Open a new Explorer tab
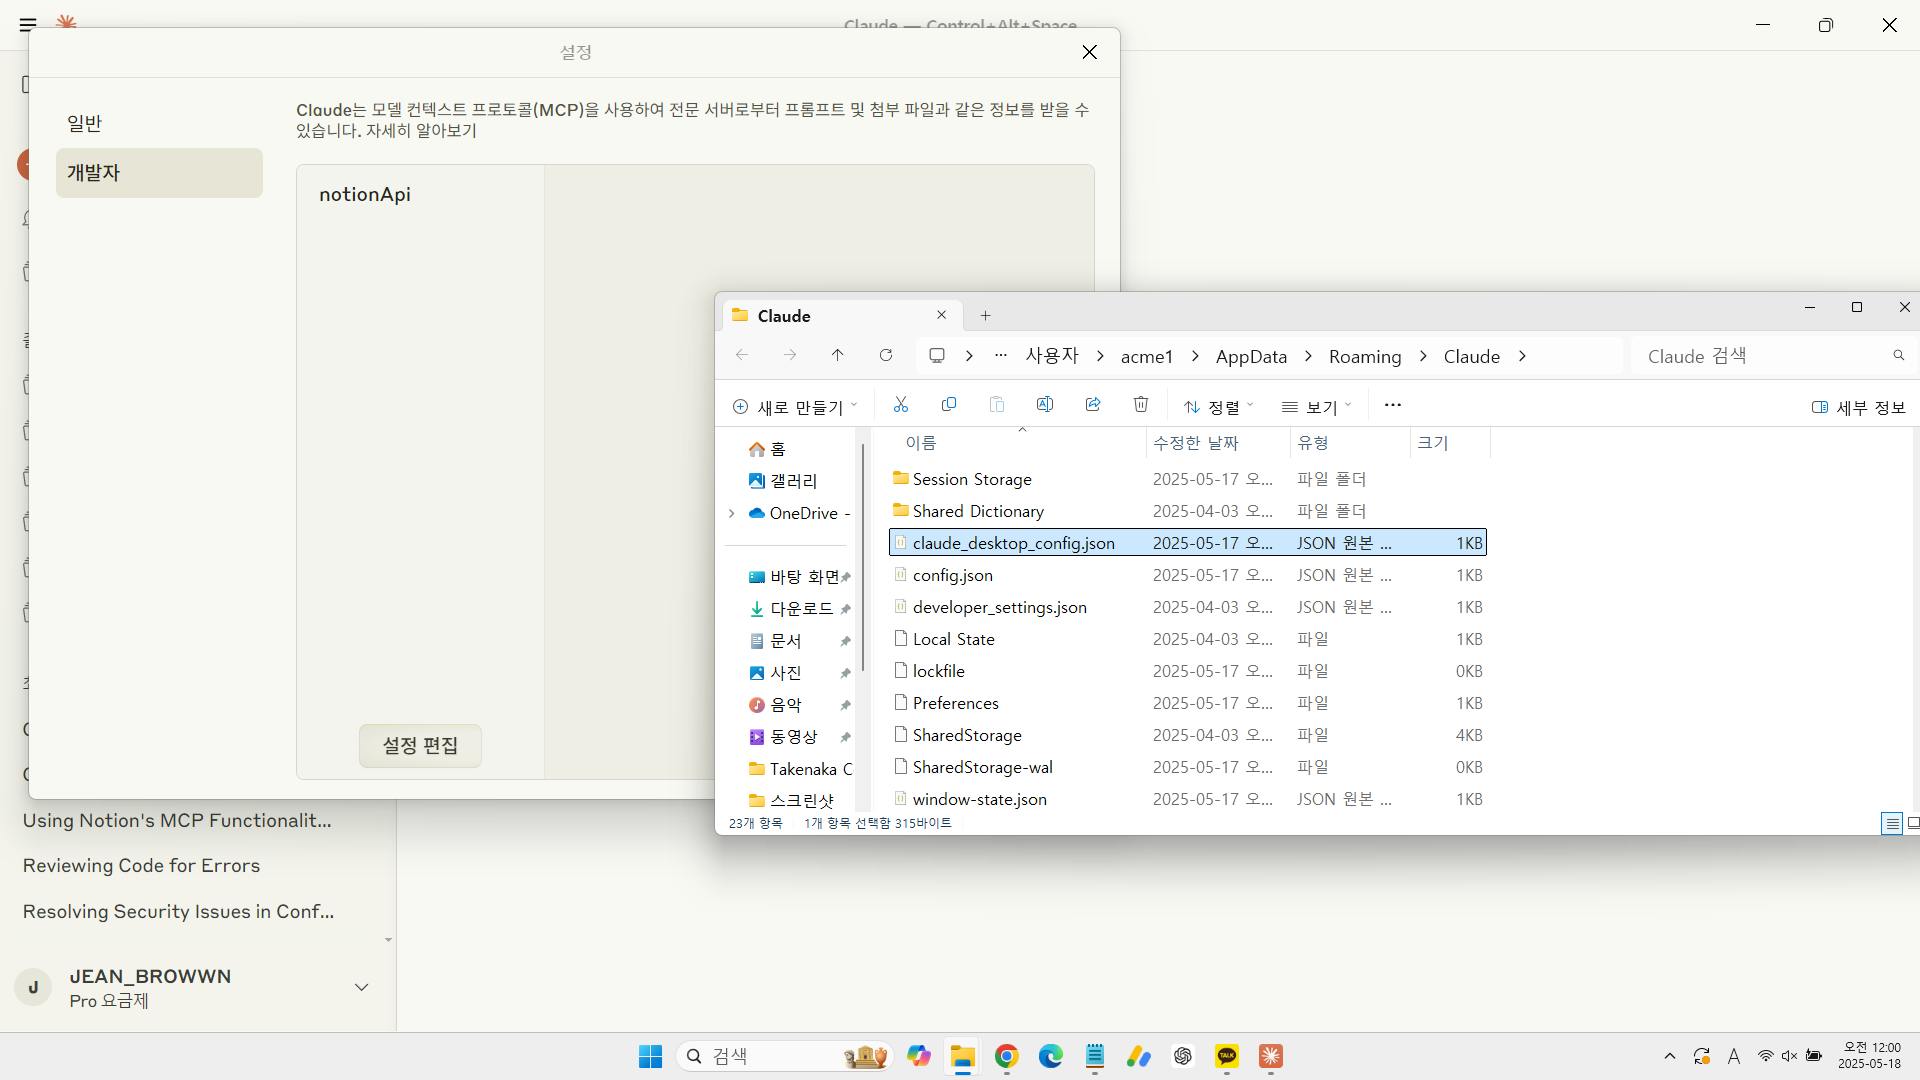The width and height of the screenshot is (1920, 1080). (x=985, y=316)
